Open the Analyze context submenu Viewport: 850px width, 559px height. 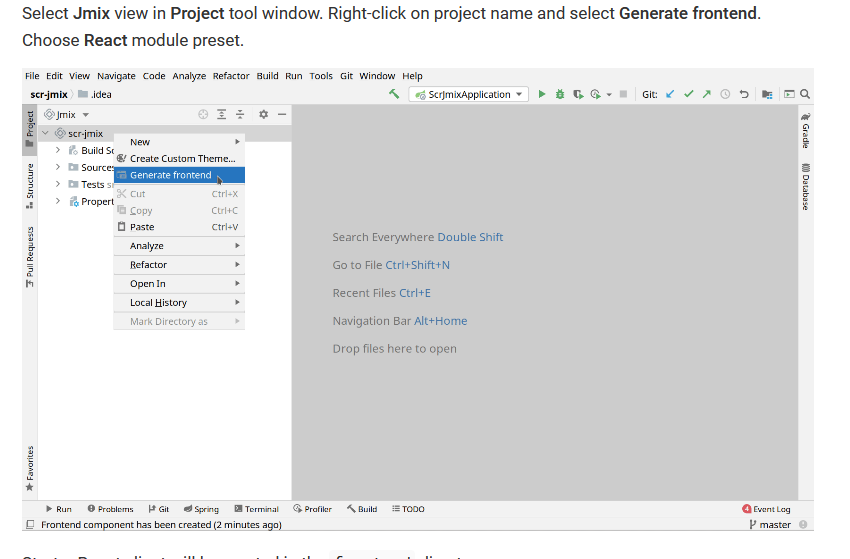tap(179, 246)
